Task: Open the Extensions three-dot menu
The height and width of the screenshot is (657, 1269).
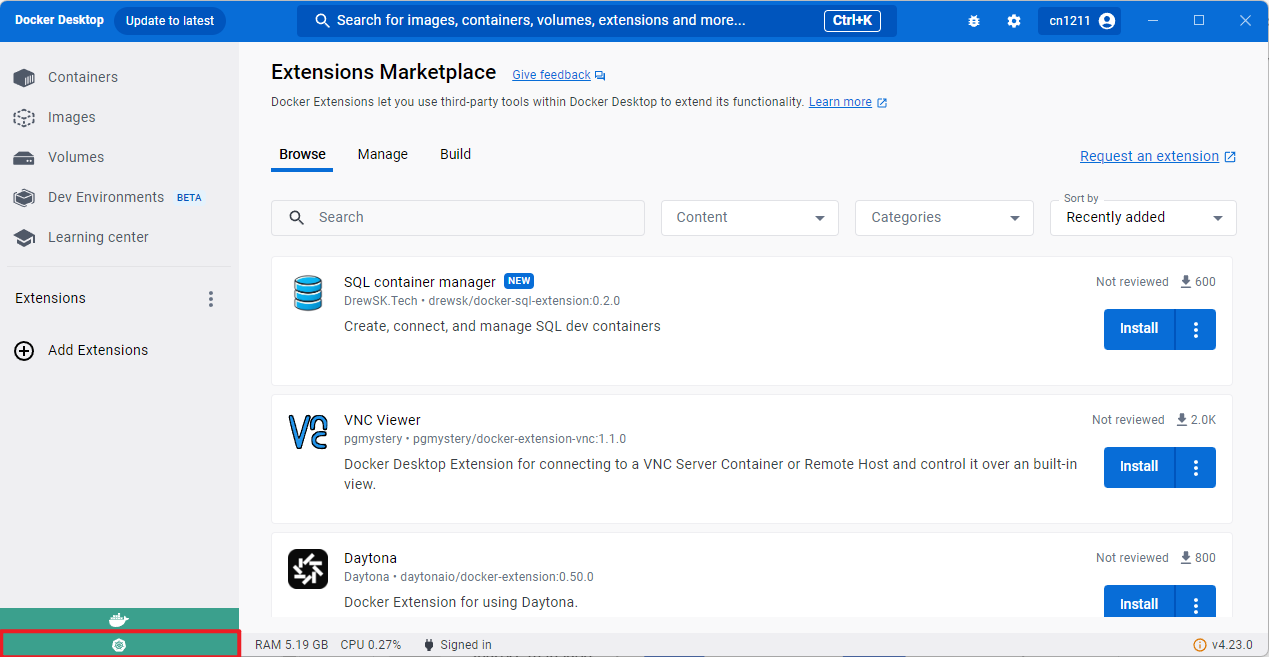Action: click(211, 298)
